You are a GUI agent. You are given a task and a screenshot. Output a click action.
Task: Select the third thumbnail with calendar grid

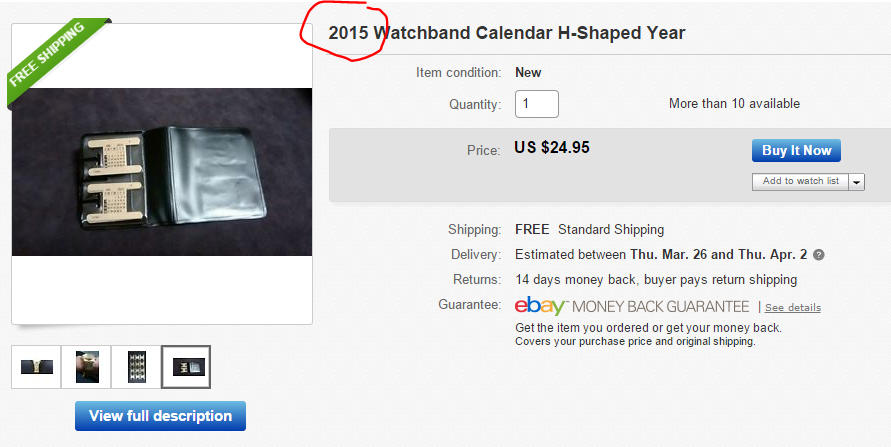pyautogui.click(x=136, y=368)
